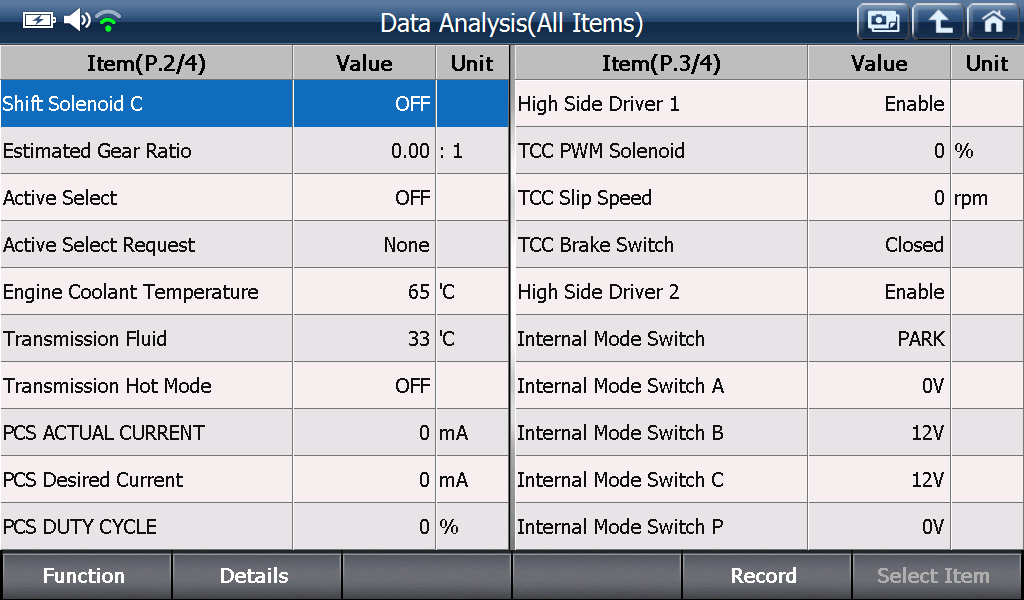Image resolution: width=1024 pixels, height=600 pixels.
Task: Select the TCC PWM Solenoid row
Action: 769,151
